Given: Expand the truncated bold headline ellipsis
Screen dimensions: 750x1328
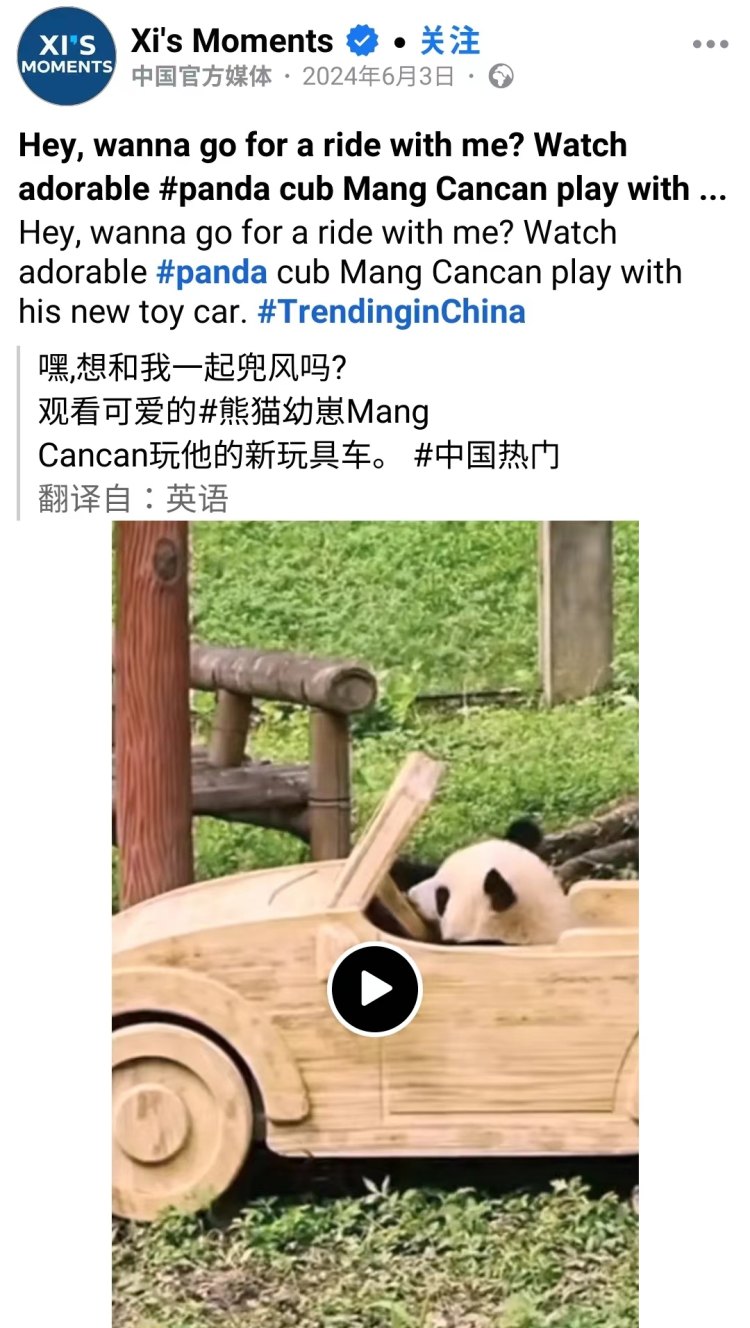Looking at the screenshot, I should (x=712, y=188).
